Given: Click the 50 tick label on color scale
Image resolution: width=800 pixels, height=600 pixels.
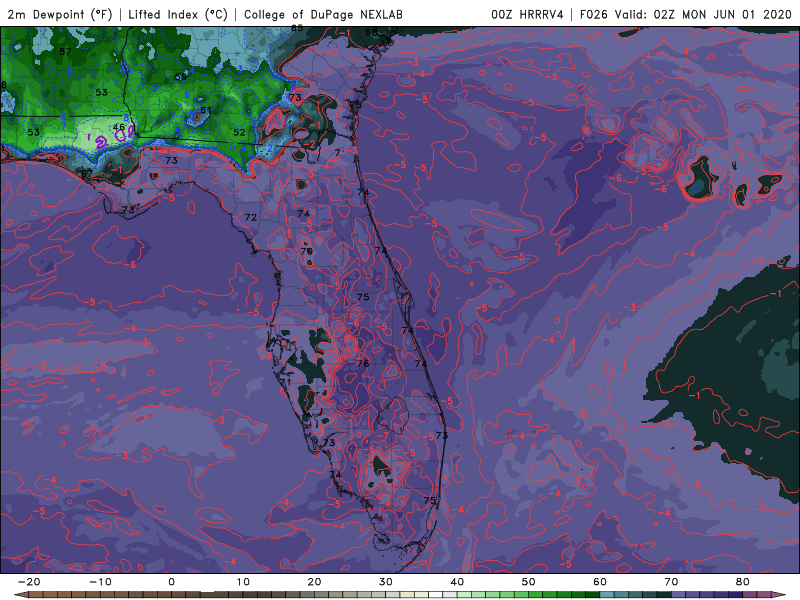Looking at the screenshot, I should point(529,582).
